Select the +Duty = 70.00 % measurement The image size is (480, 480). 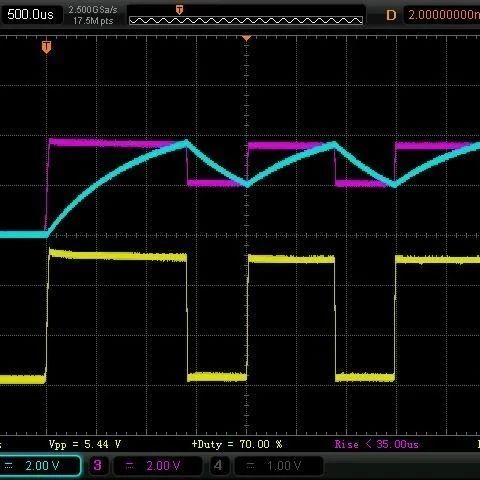(x=237, y=444)
